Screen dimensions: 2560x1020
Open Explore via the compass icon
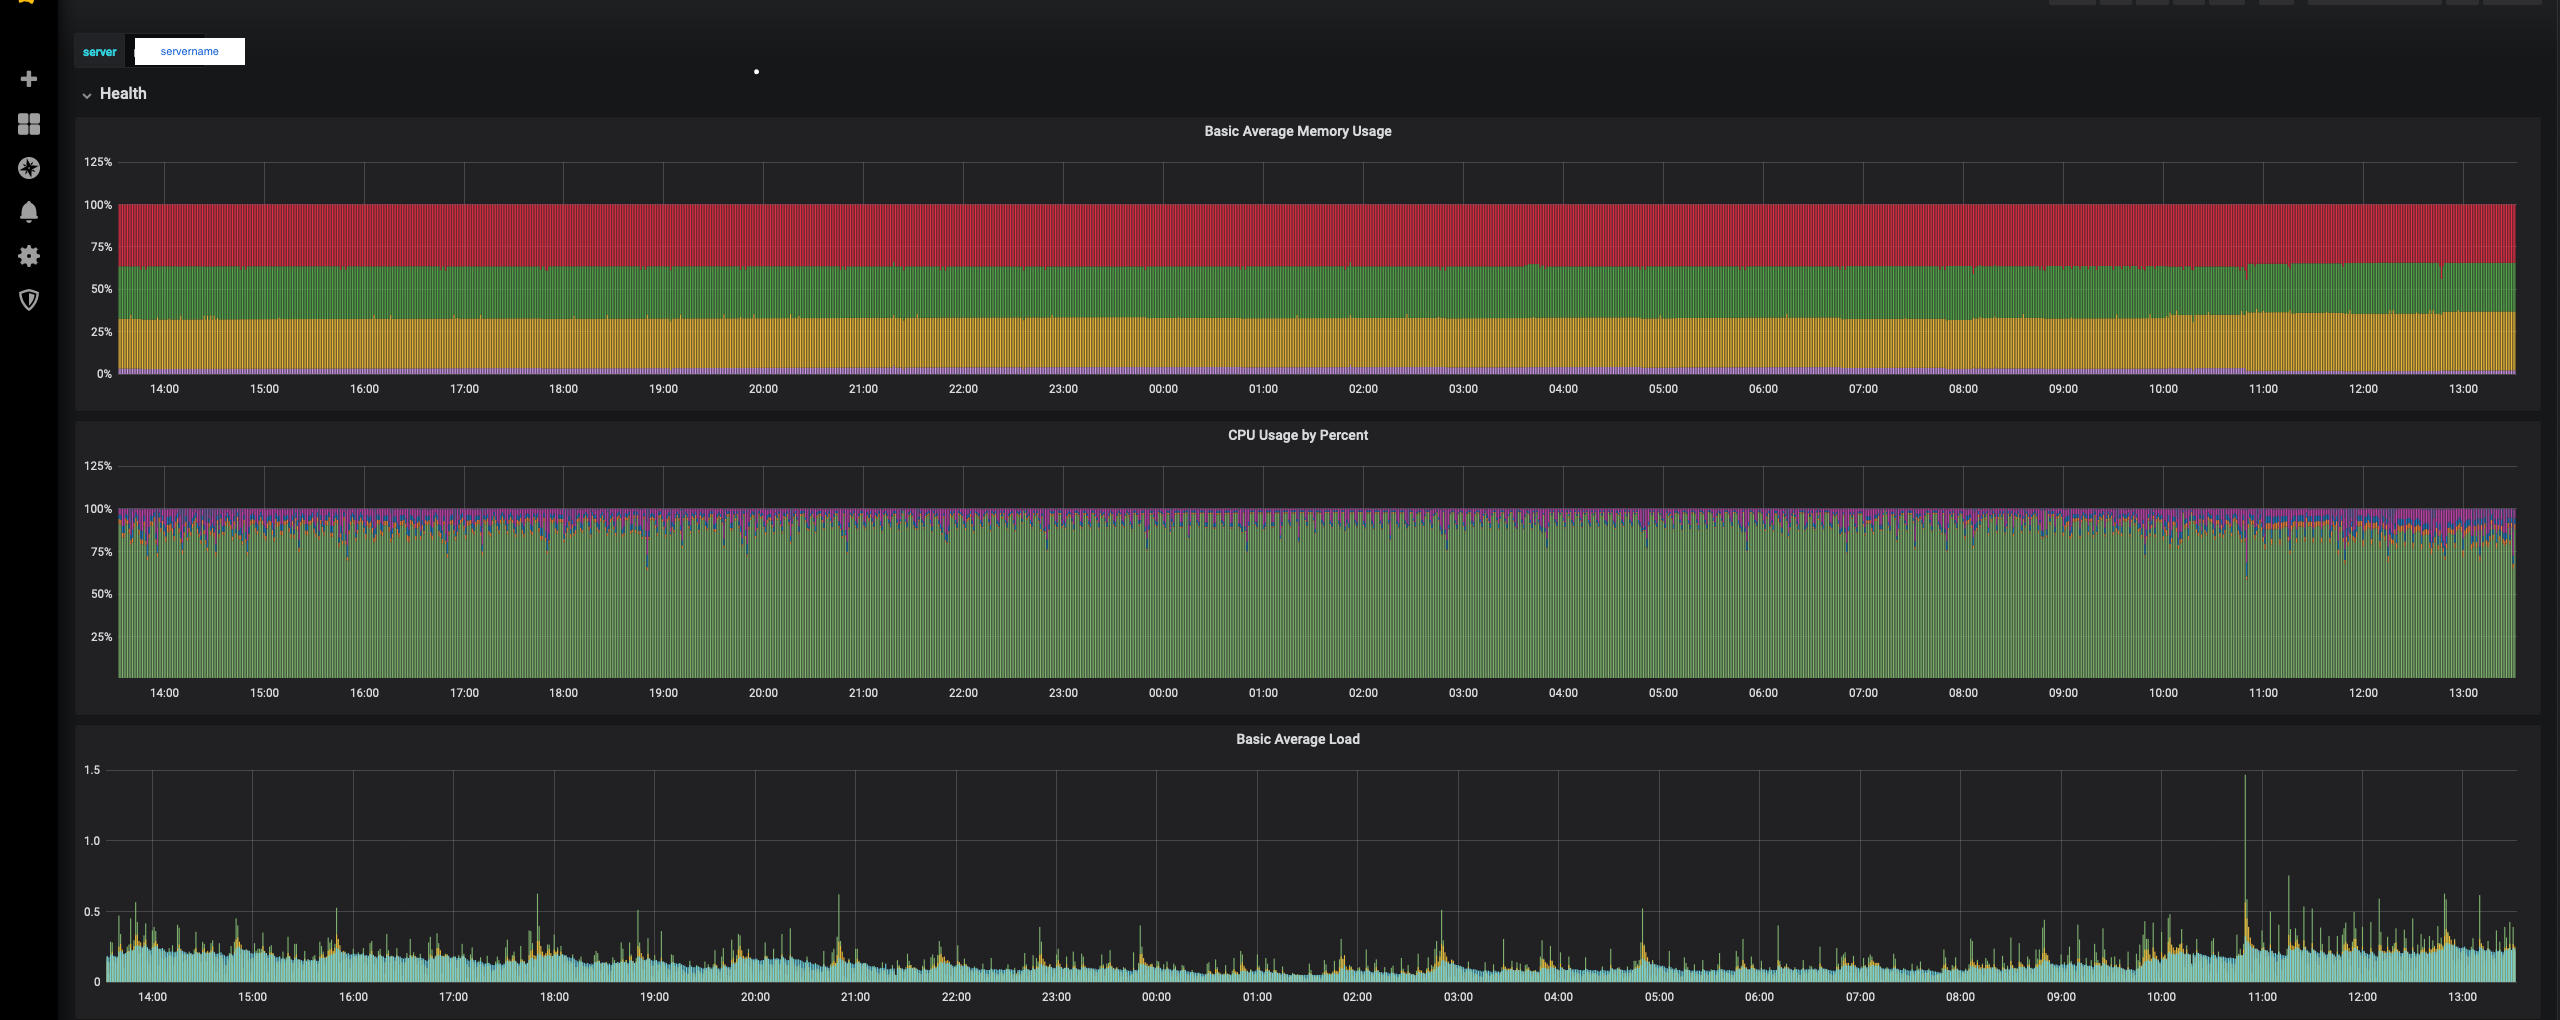[x=29, y=168]
